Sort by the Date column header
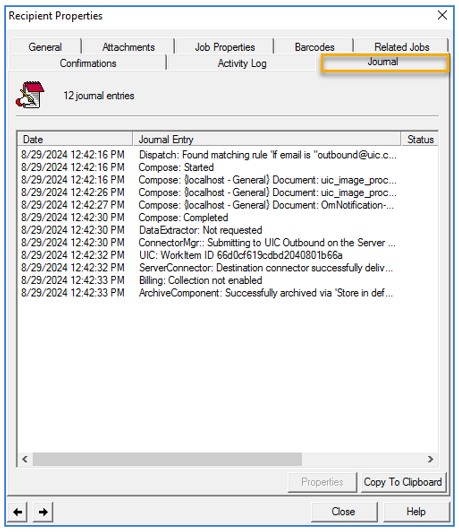Viewport: 459px width, 532px height. coord(75,139)
